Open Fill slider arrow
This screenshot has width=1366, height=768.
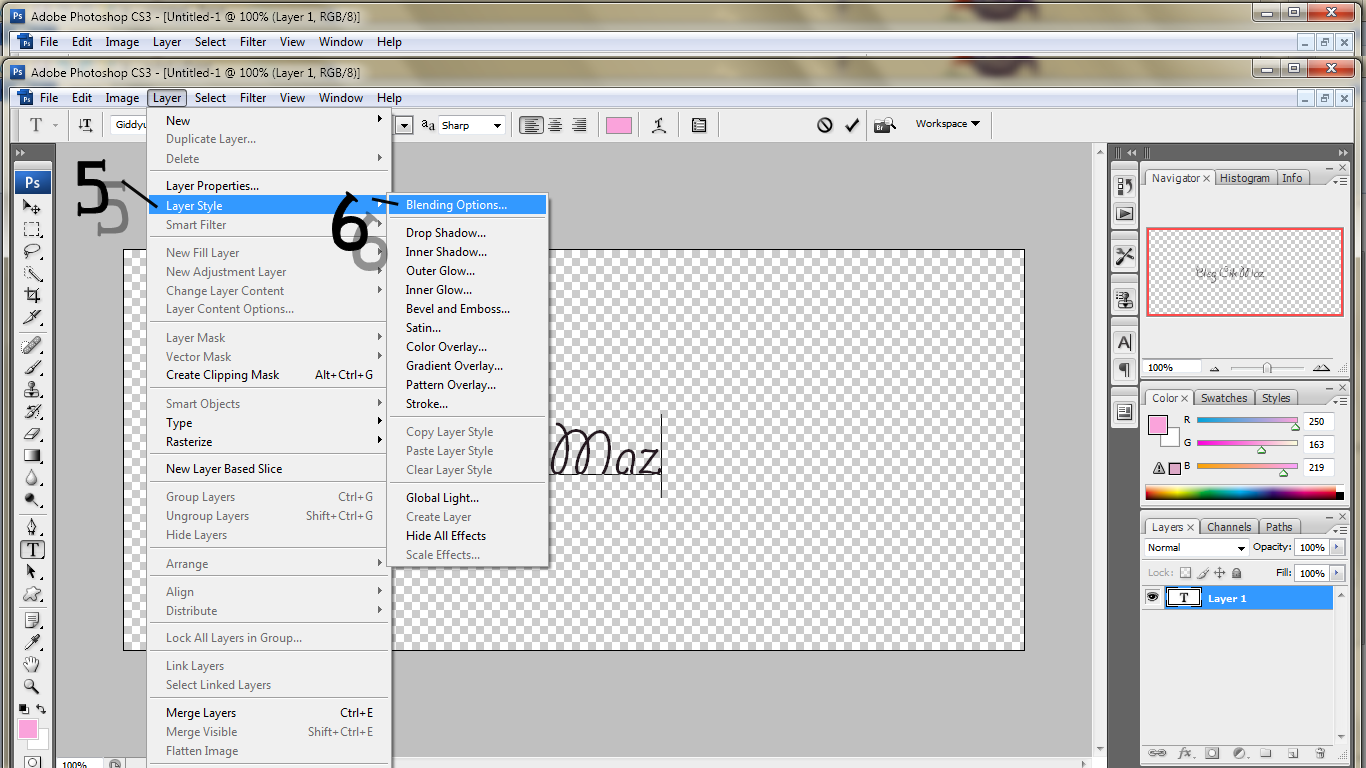[1335, 573]
